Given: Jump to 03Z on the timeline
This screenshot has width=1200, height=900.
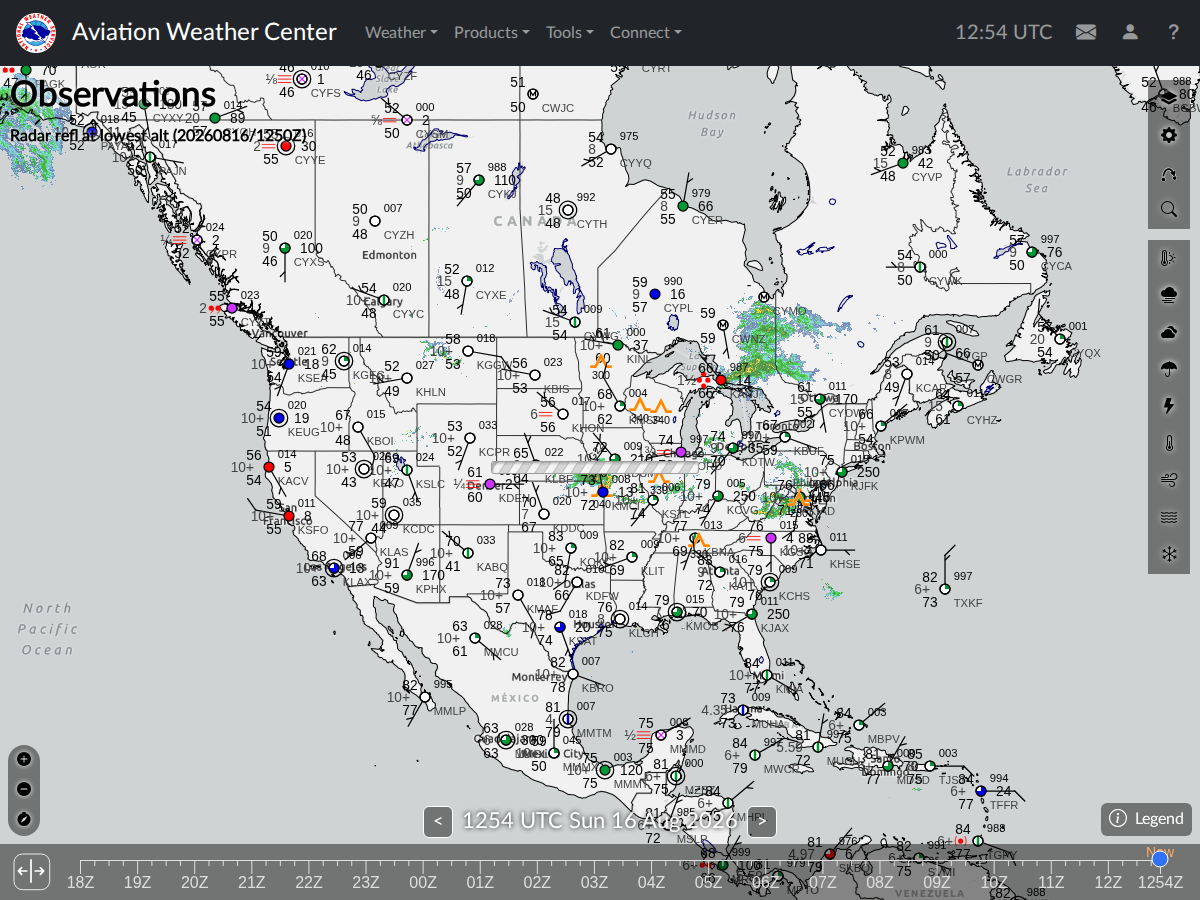Looking at the screenshot, I should tap(594, 882).
